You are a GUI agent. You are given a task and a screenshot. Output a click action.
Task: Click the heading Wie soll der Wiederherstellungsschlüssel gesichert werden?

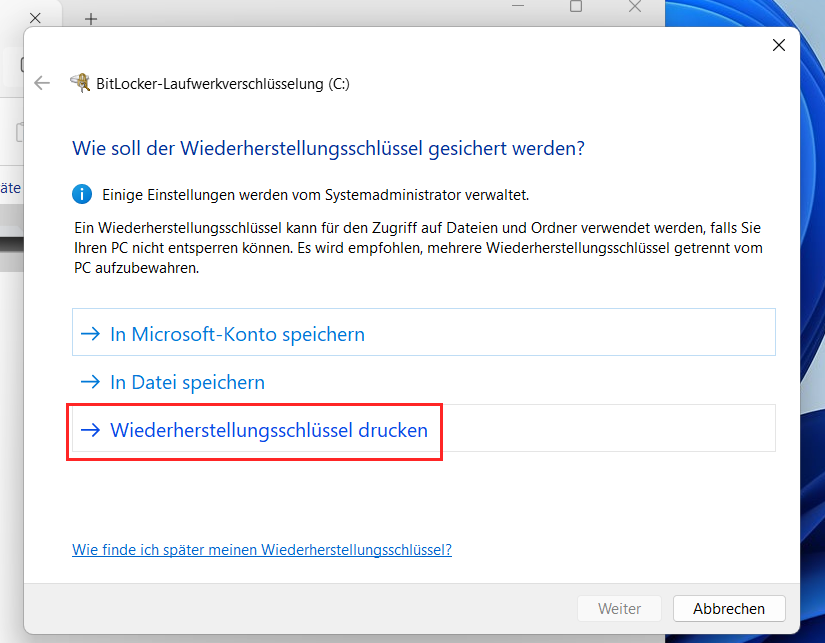click(x=328, y=148)
